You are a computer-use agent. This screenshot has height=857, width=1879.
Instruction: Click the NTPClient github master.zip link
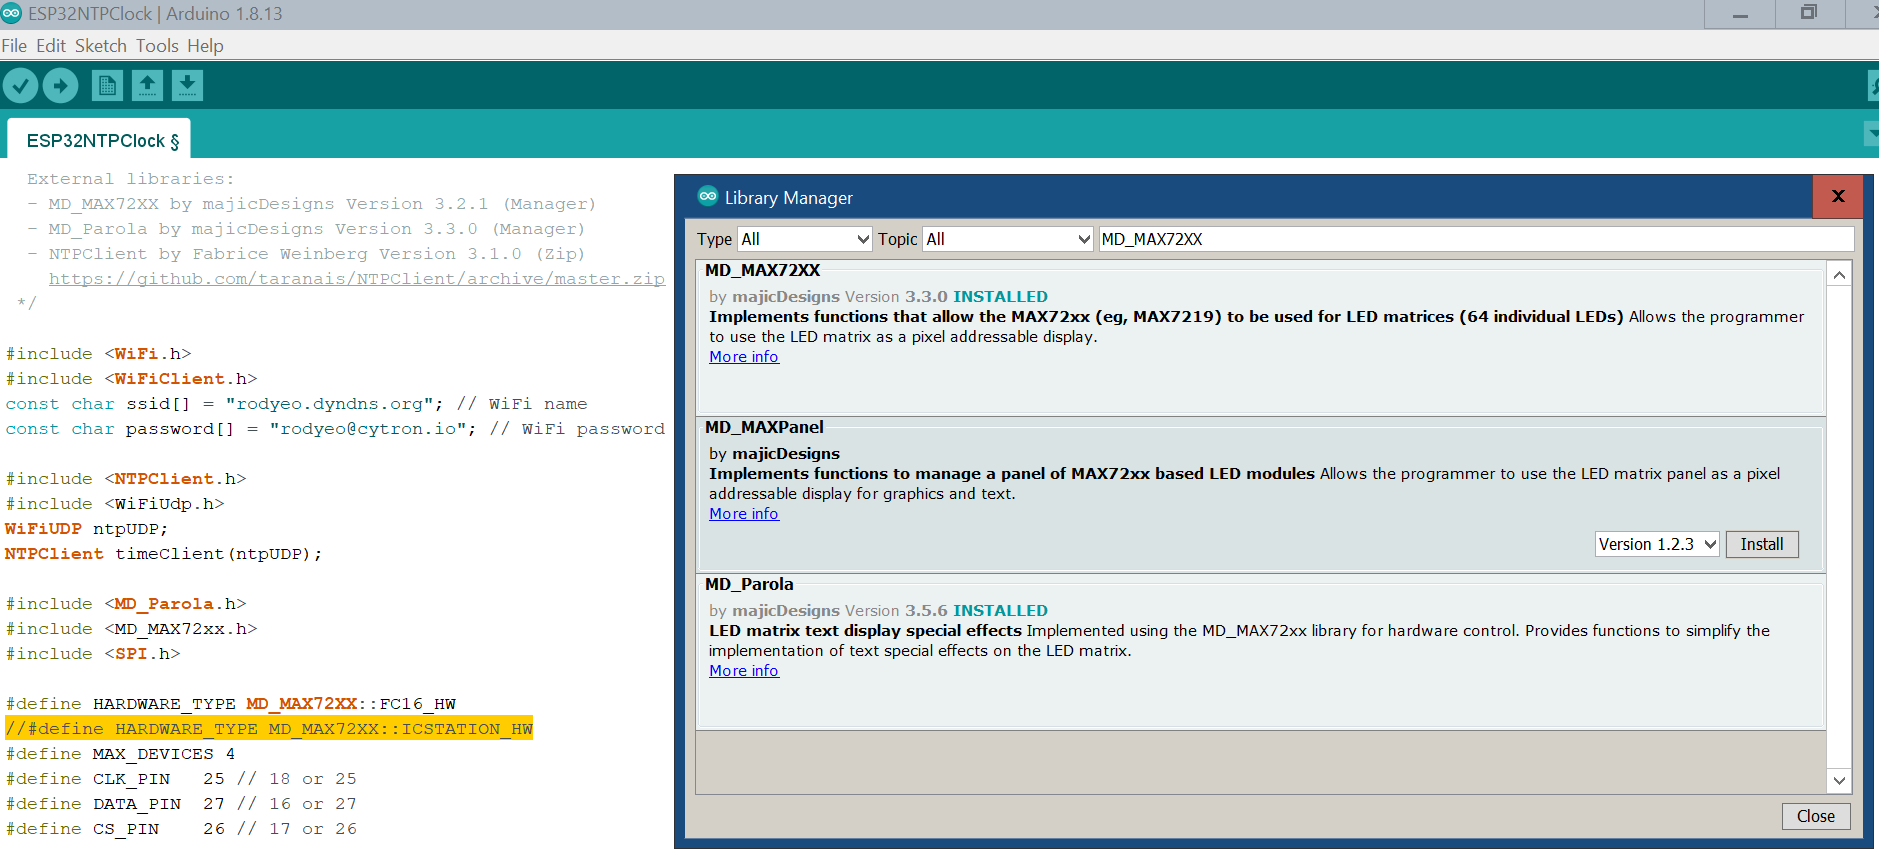[x=357, y=279]
